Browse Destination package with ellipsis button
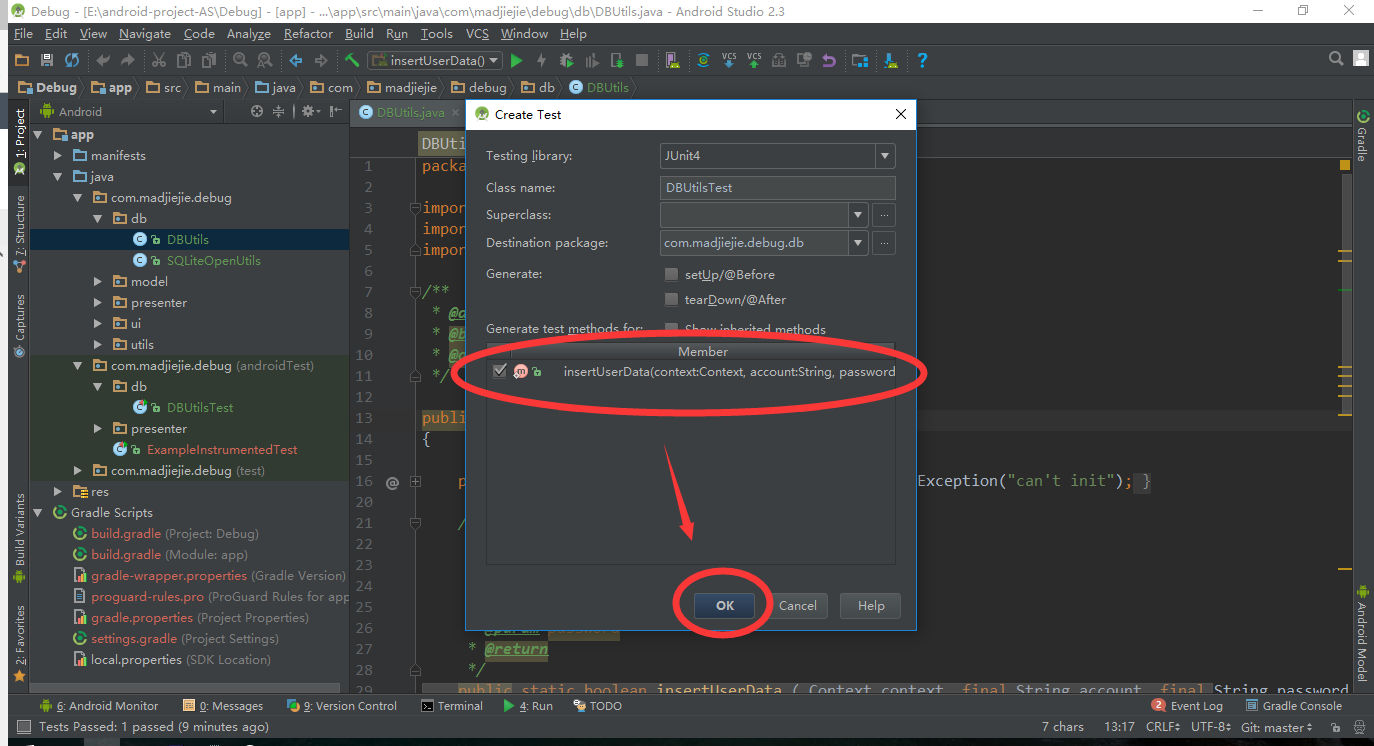The height and width of the screenshot is (746, 1374). [x=884, y=243]
